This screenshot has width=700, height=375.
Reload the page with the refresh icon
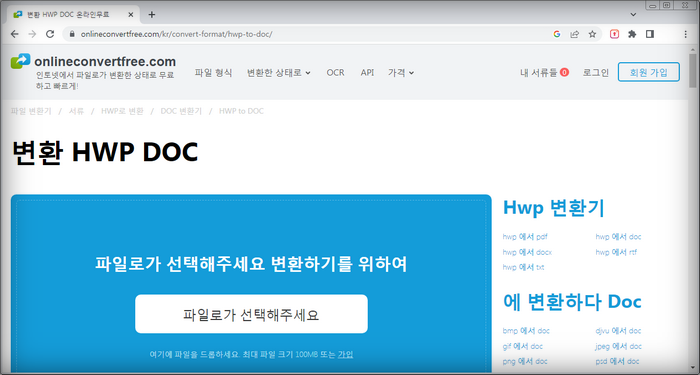[50, 34]
